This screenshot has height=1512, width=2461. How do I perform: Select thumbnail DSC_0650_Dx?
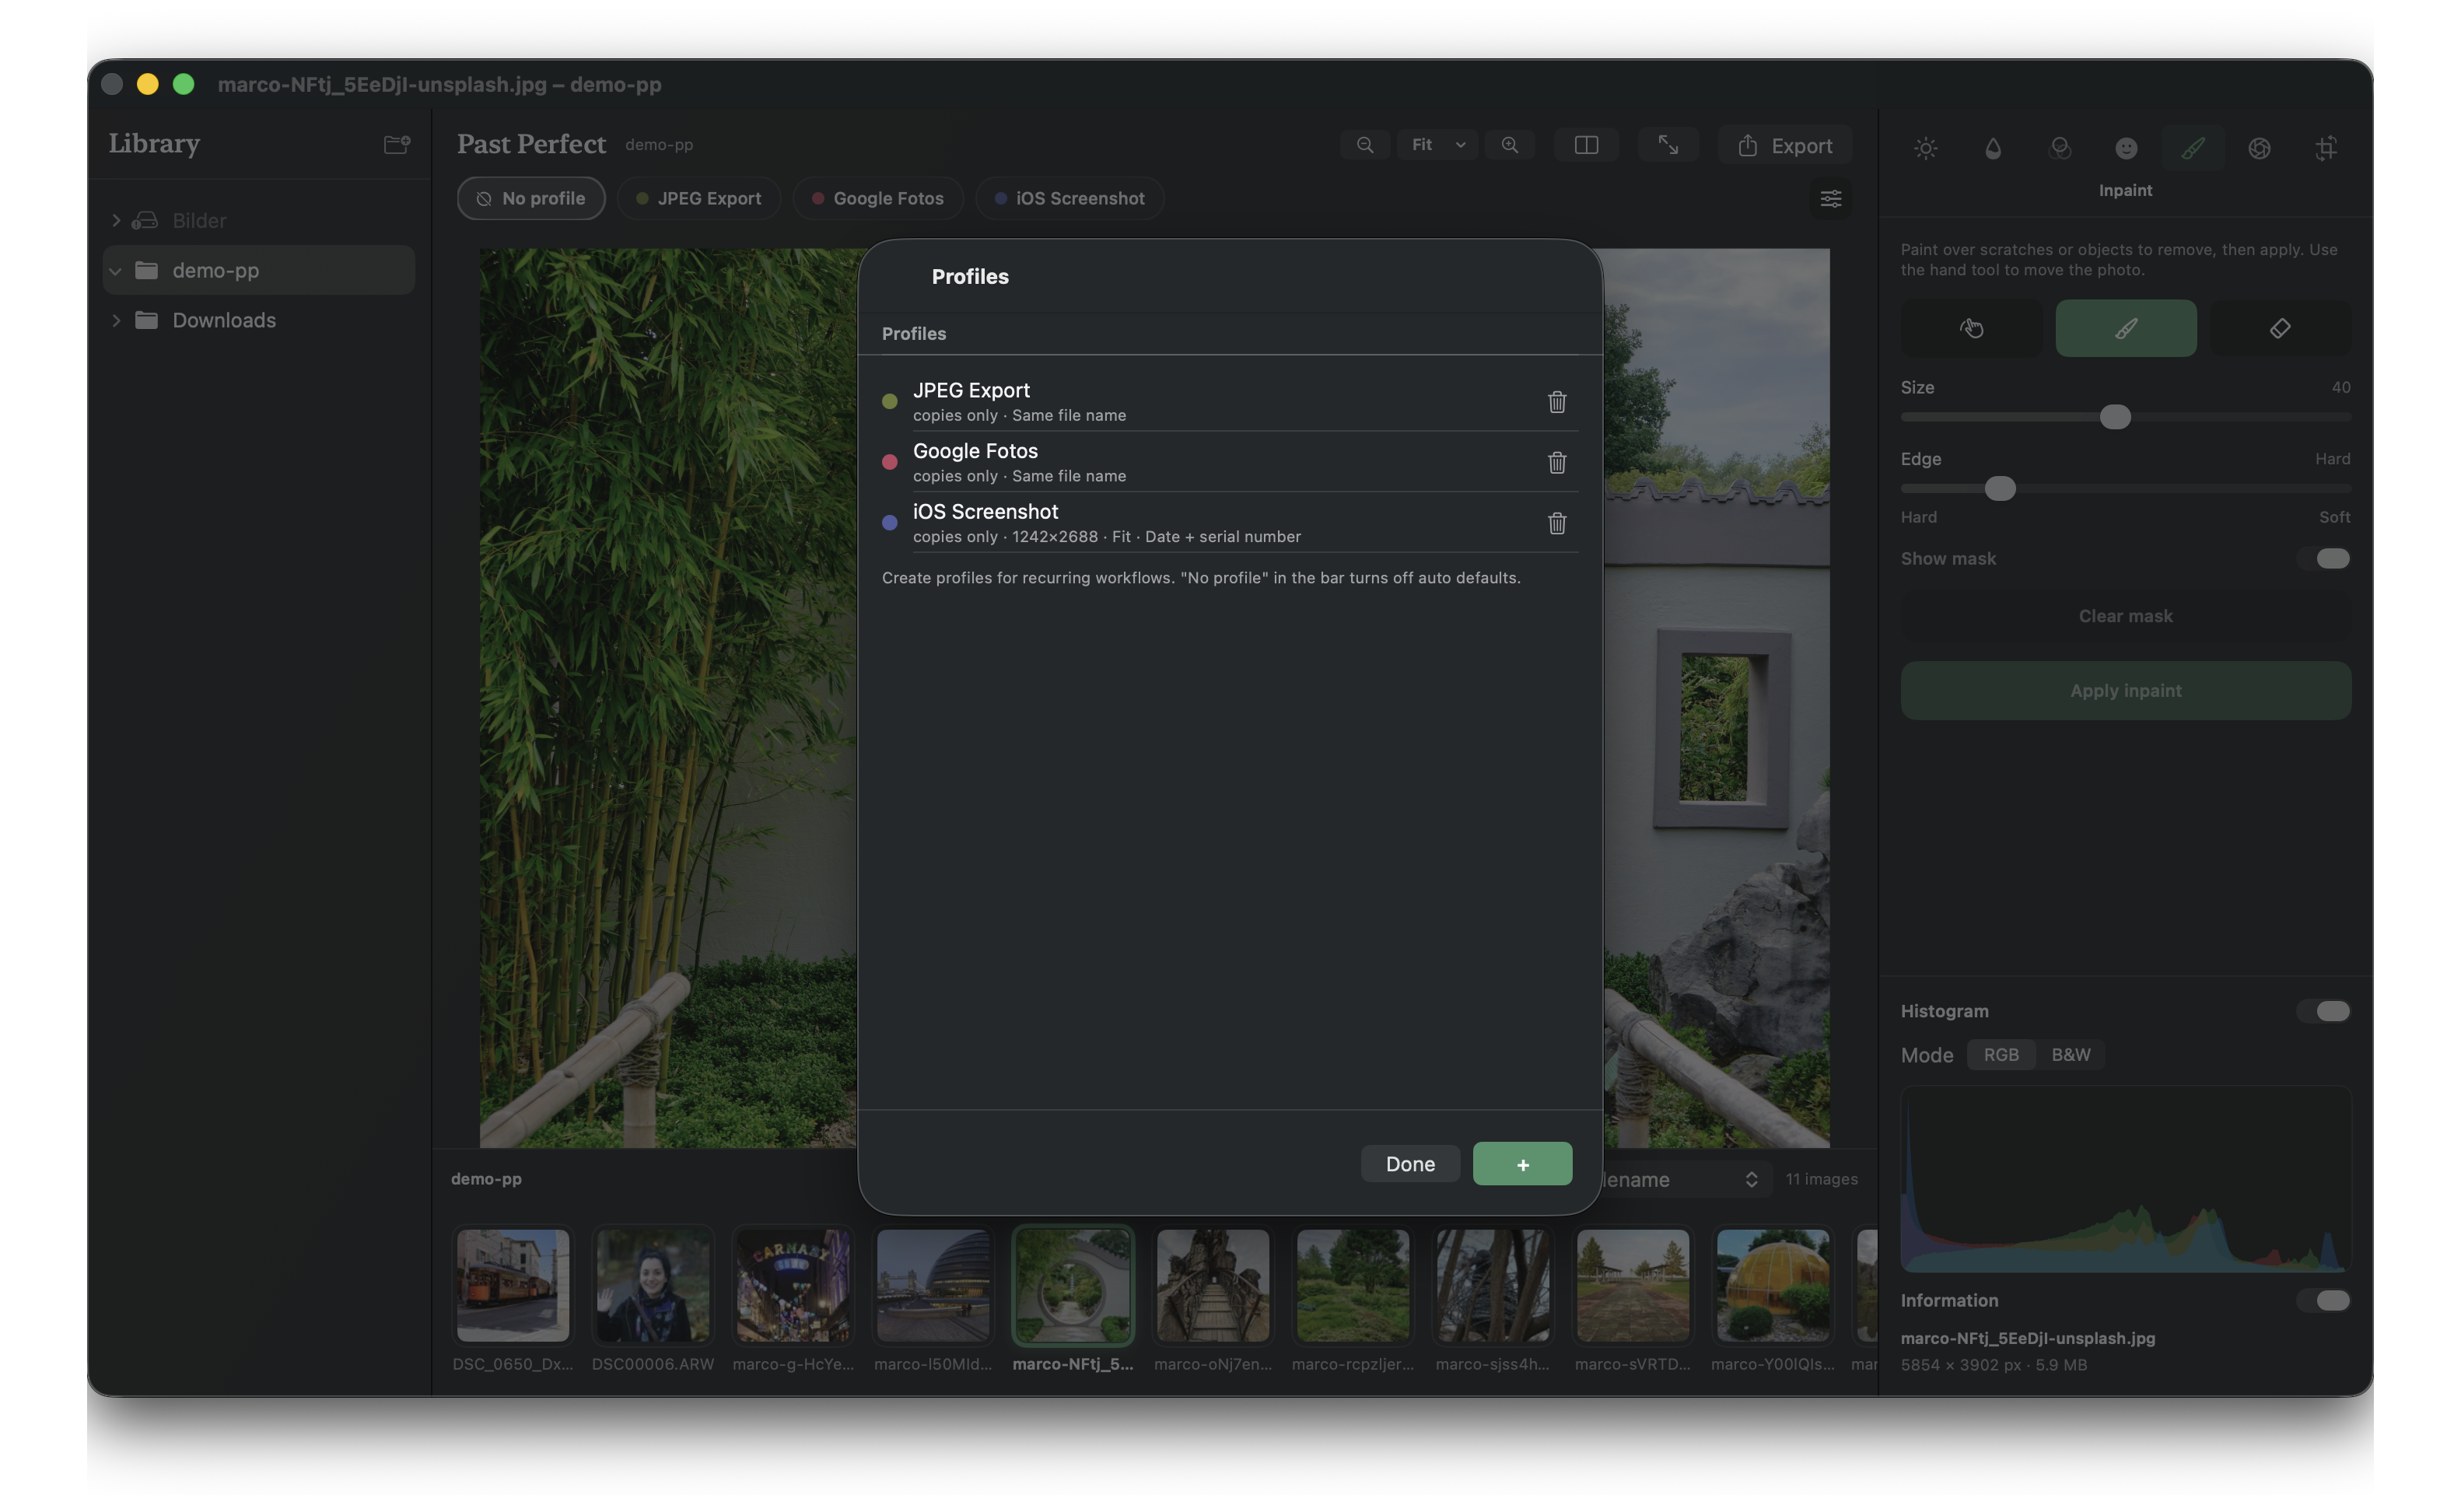pyautogui.click(x=512, y=1286)
